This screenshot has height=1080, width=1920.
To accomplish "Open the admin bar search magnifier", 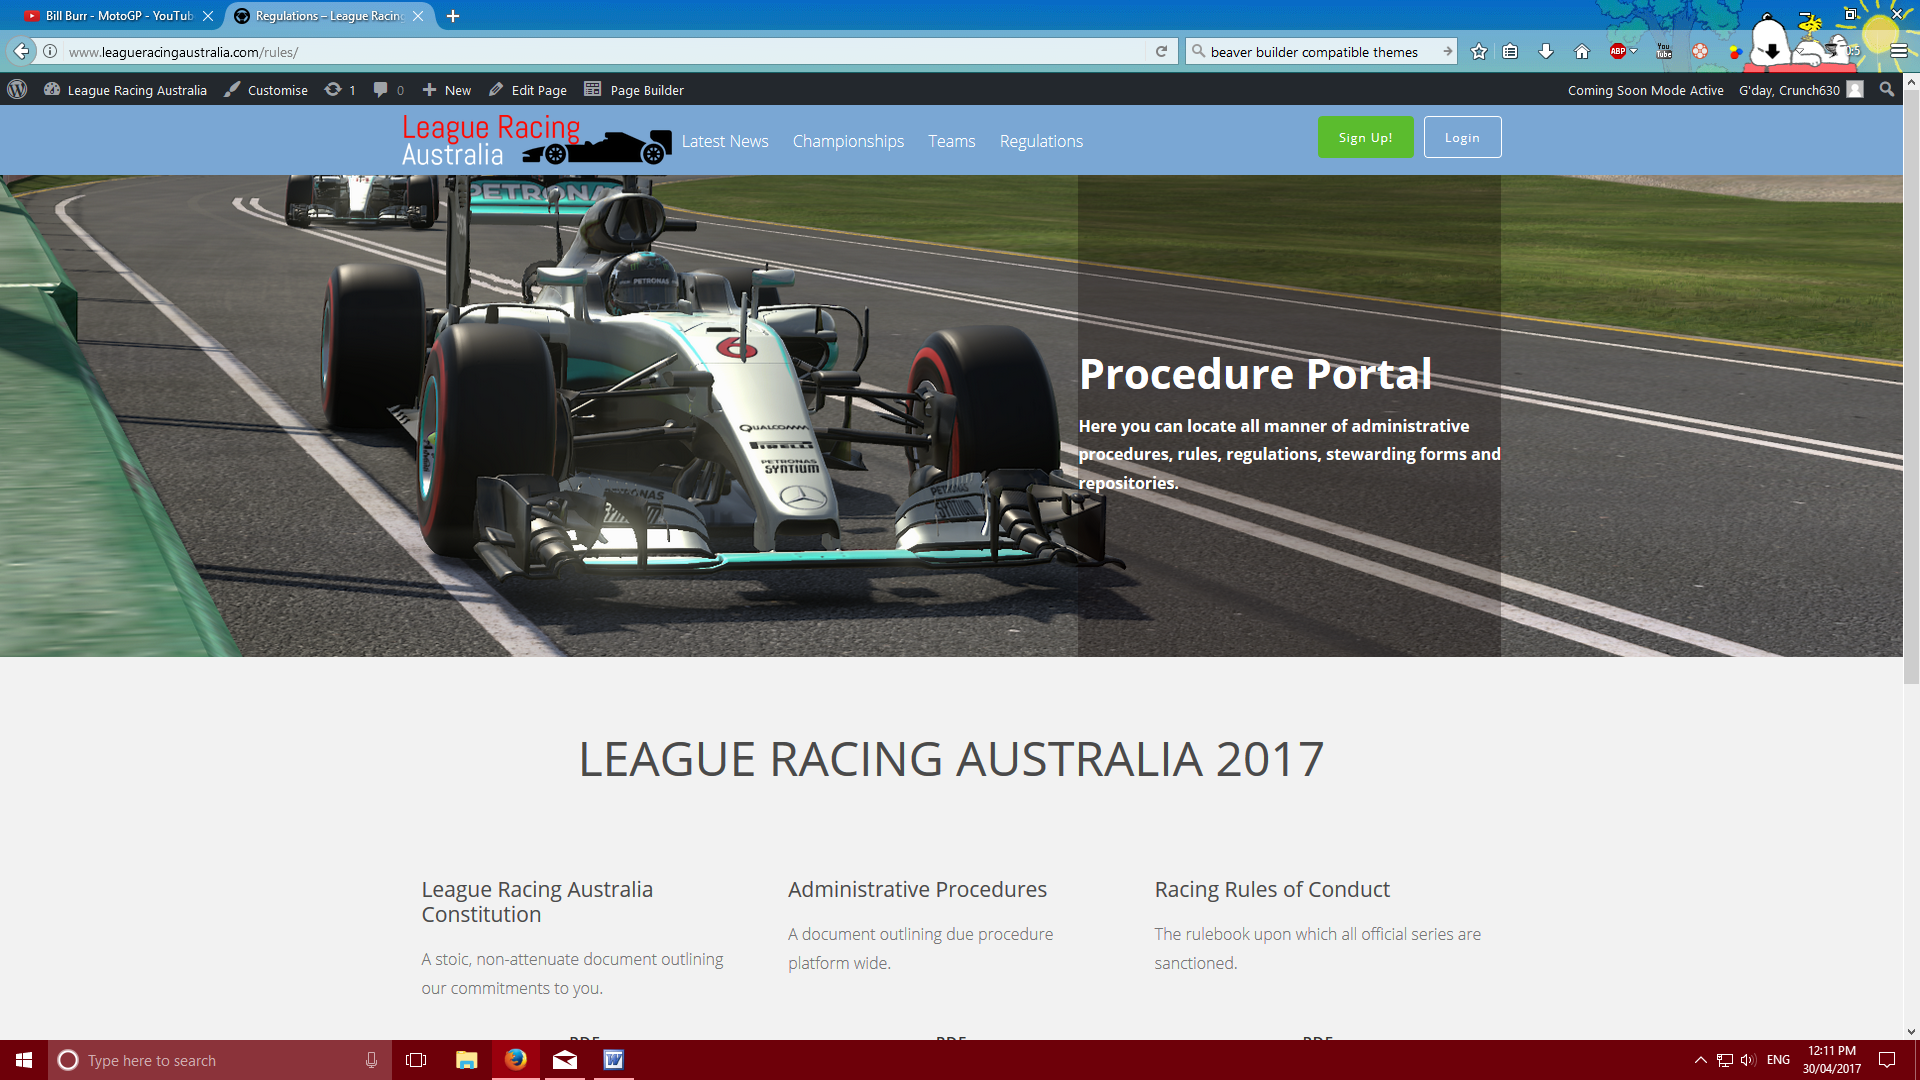I will tap(1887, 90).
